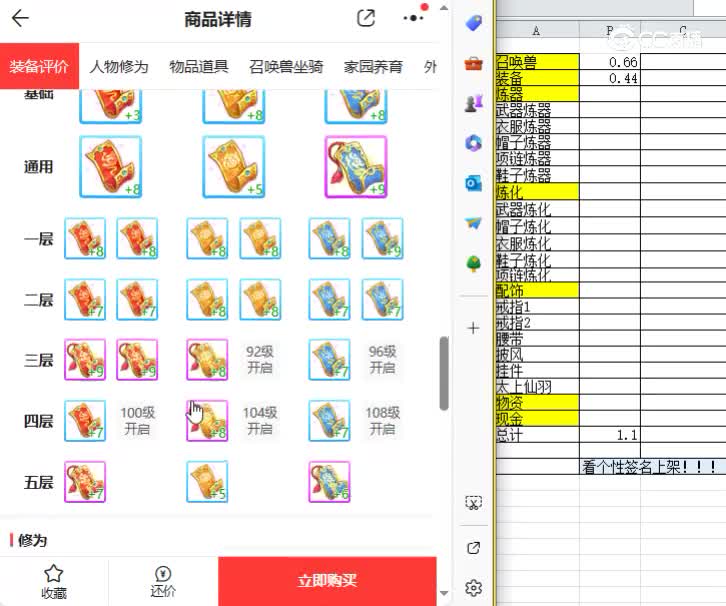Select blue +9 scroll in 一层 row
The image size is (726, 606).
(382, 238)
